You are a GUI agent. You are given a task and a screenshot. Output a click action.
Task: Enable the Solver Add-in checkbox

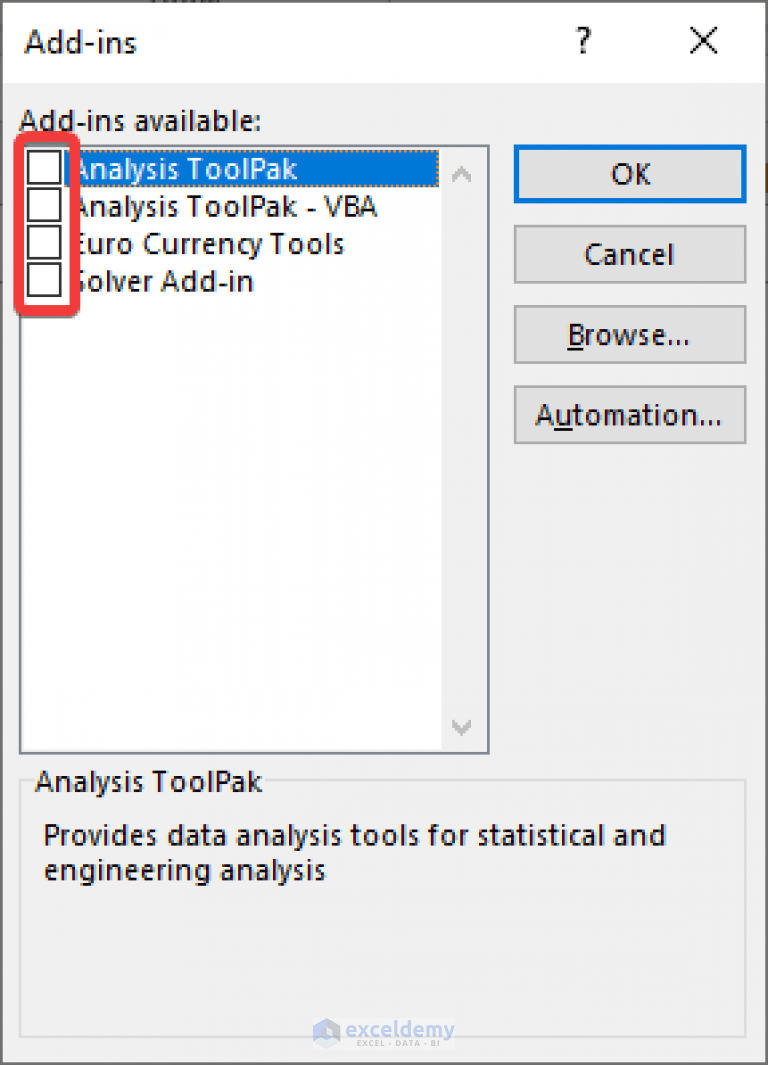click(x=44, y=279)
